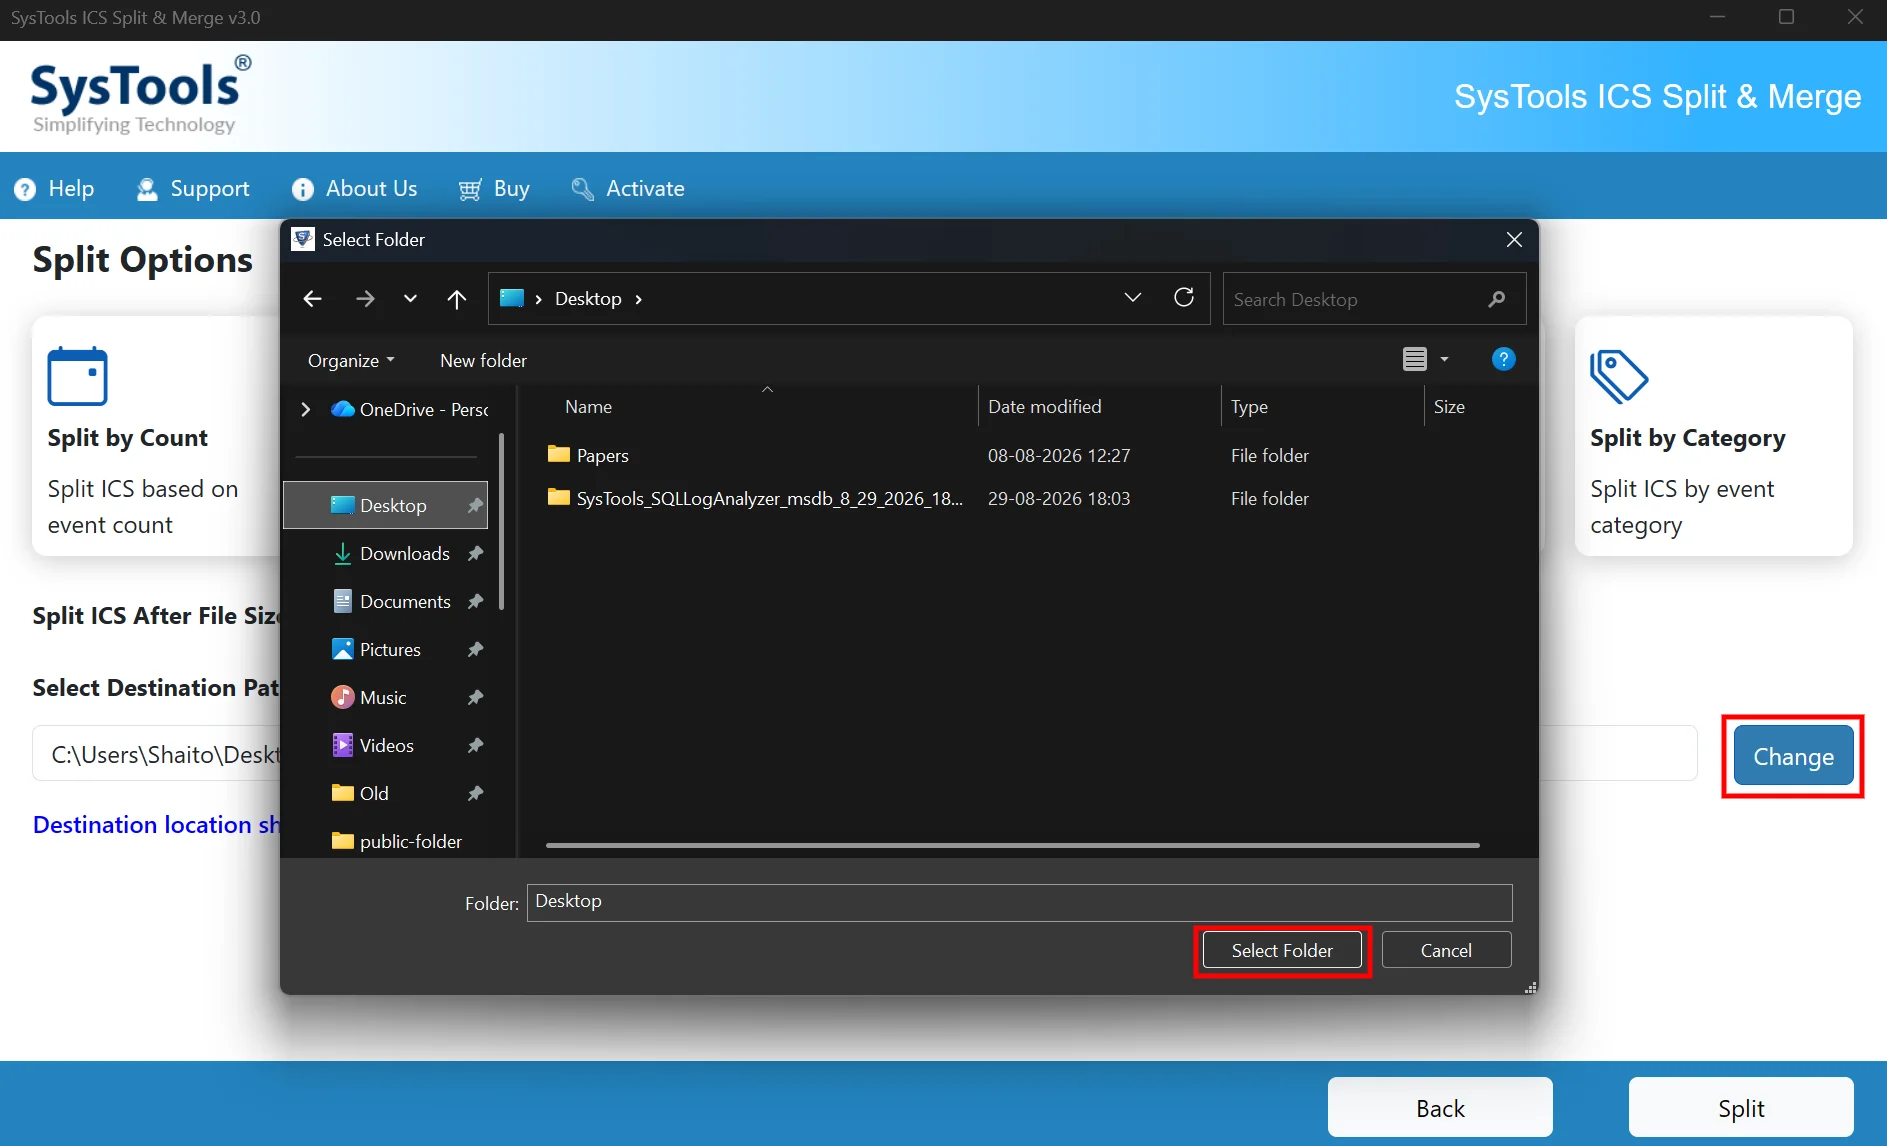Image resolution: width=1887 pixels, height=1146 pixels.
Task: Create a New folder
Action: [483, 360]
